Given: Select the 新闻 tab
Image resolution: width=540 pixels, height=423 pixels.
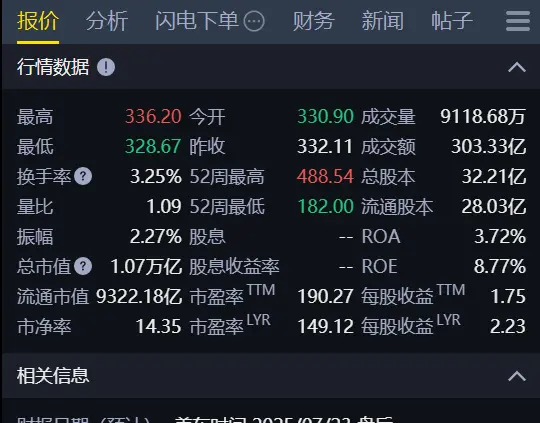Looking at the screenshot, I should tap(383, 21).
